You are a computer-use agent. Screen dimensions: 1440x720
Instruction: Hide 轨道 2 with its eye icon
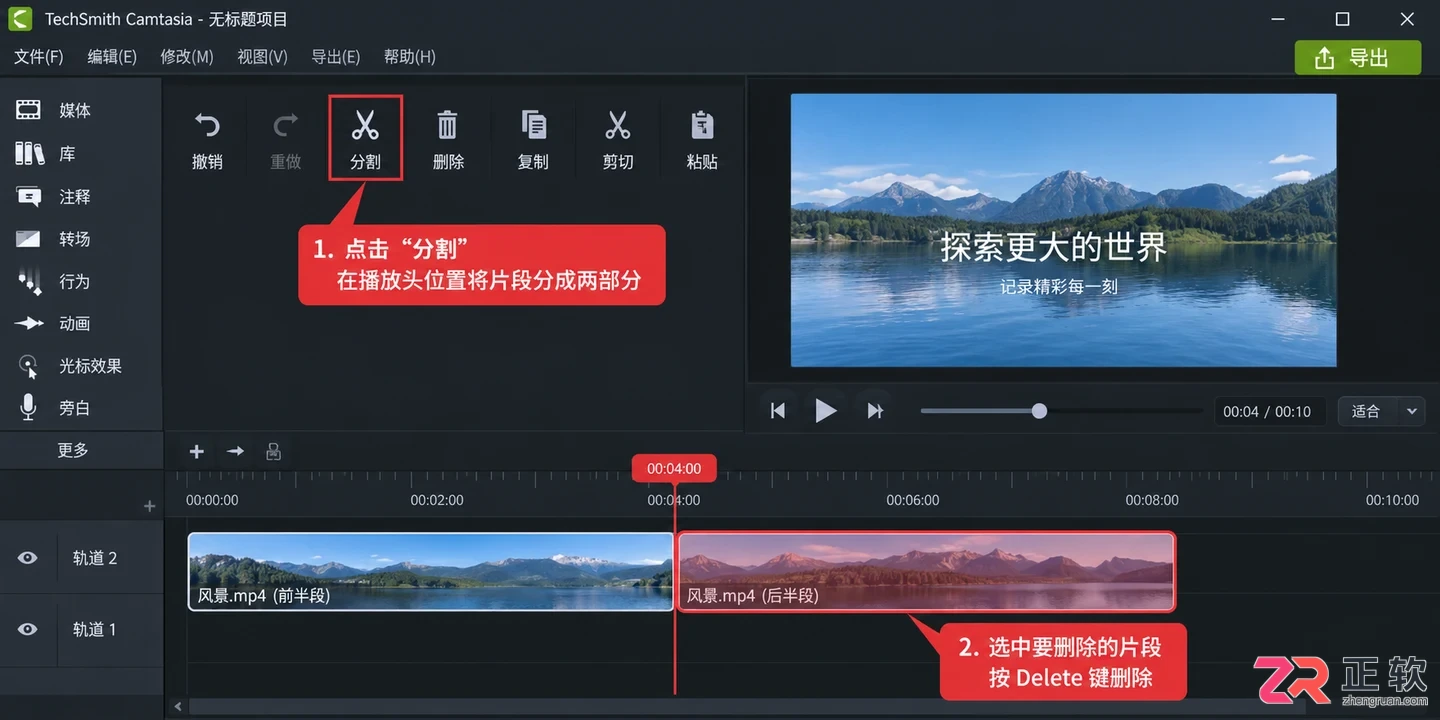pos(28,558)
